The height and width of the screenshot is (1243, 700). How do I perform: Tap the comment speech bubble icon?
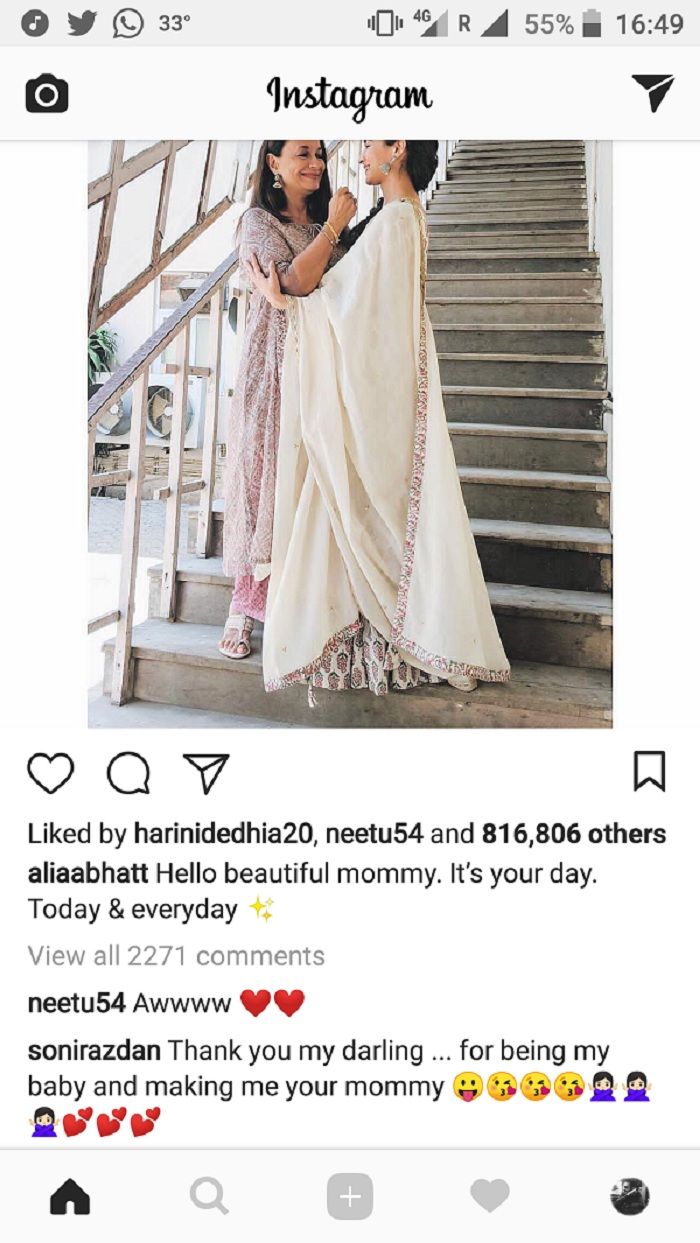click(x=128, y=773)
